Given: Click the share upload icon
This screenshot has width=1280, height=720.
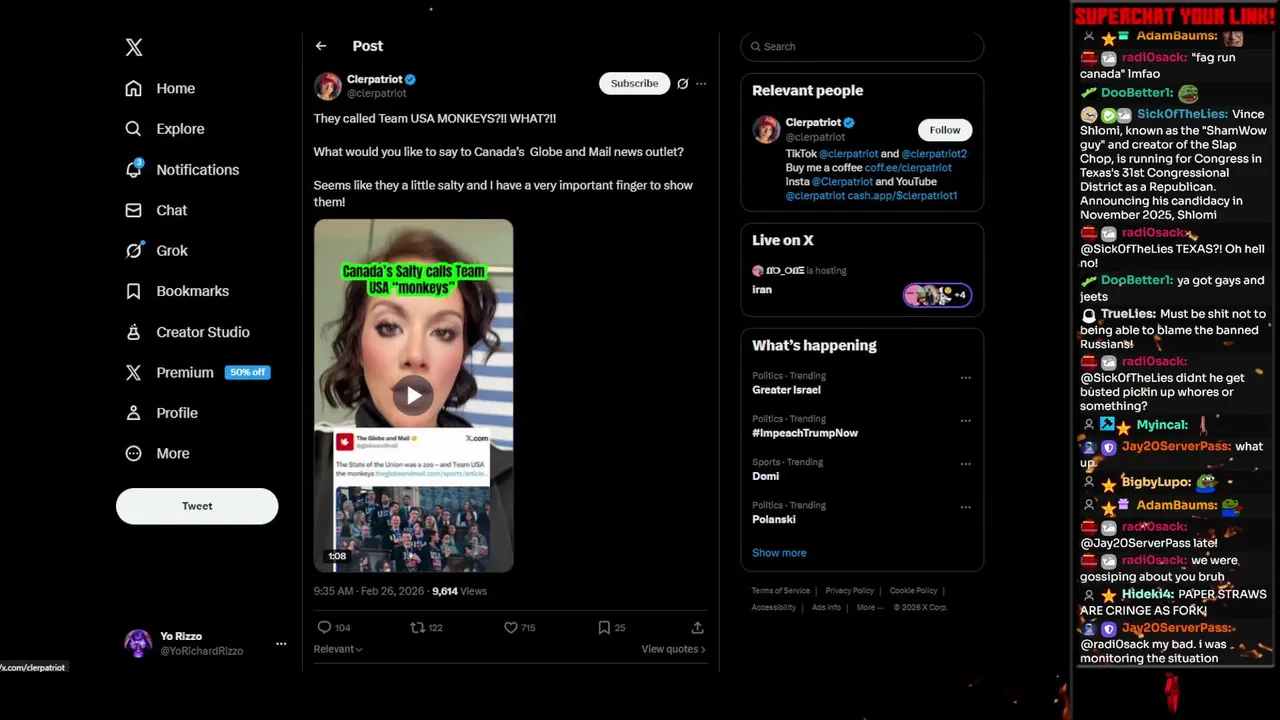Looking at the screenshot, I should click(x=697, y=627).
